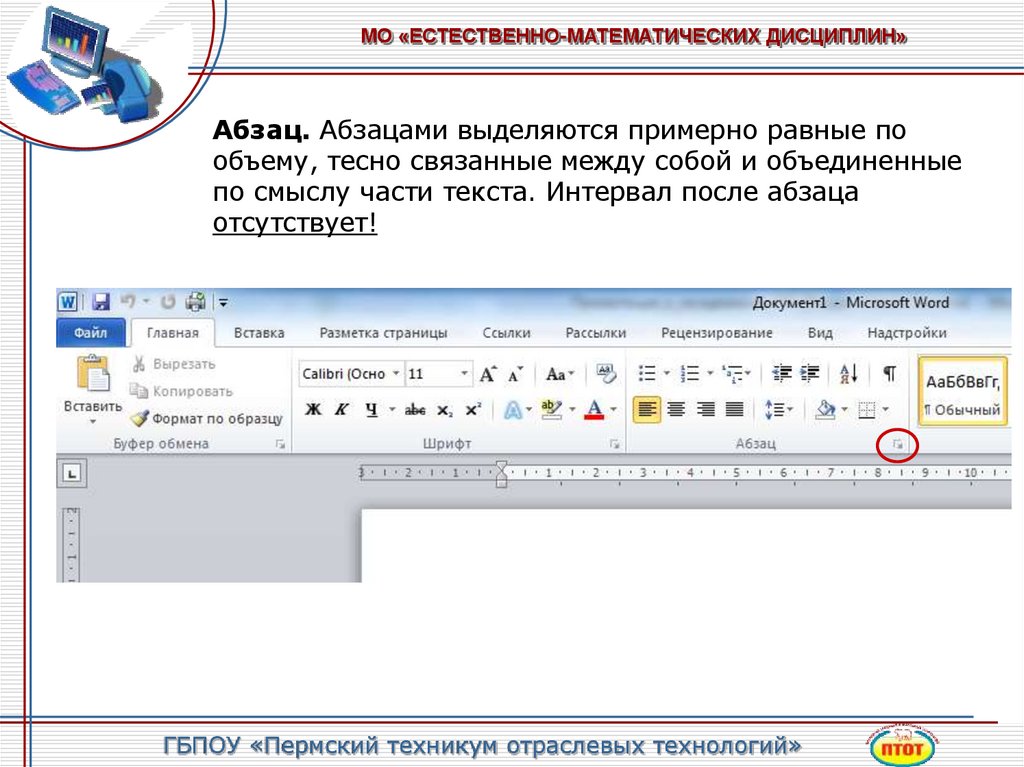Viewport: 1024px width, 767px height.
Task: Open the line spacing icon menu
Action: coord(777,410)
